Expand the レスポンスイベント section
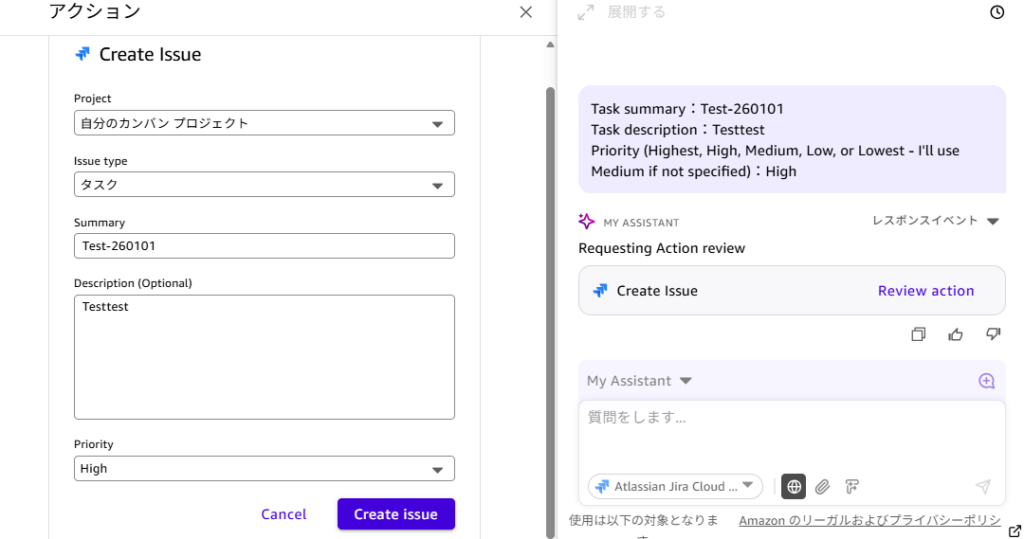 [x=935, y=221]
